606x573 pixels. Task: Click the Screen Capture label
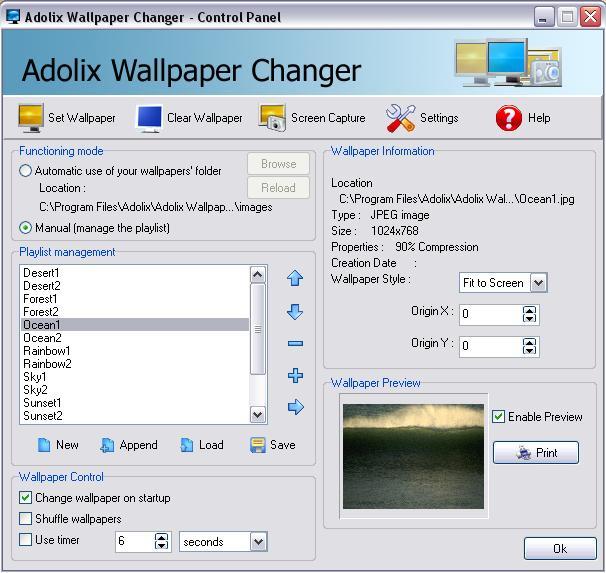coord(328,118)
